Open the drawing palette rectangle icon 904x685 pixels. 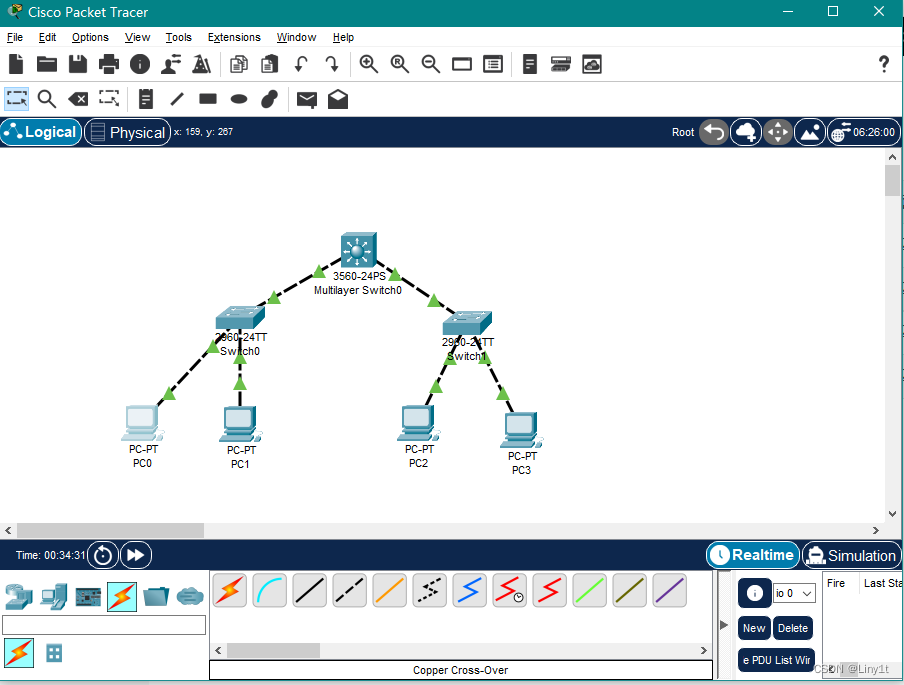pos(462,64)
